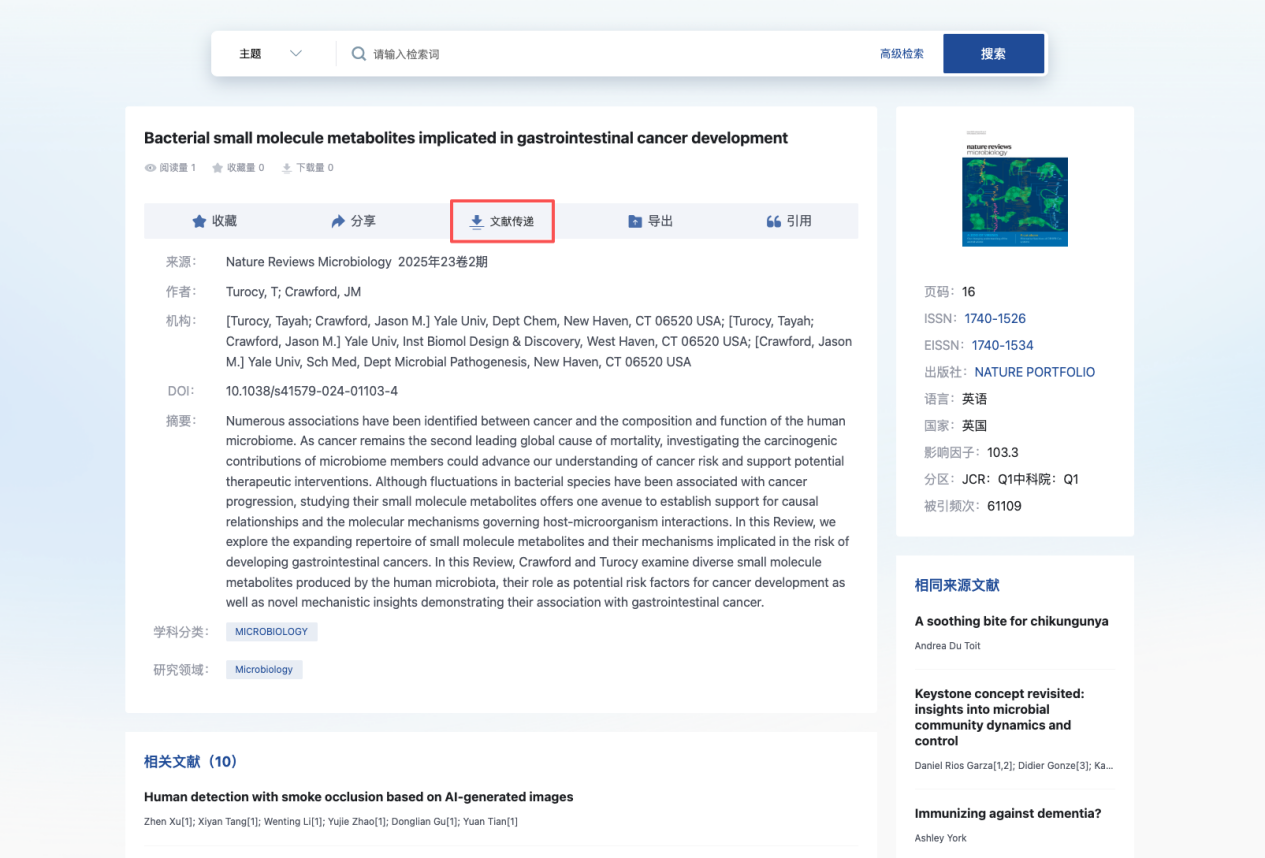Open EISSN link 1740-1534
This screenshot has height=858, width=1265.
point(1003,345)
